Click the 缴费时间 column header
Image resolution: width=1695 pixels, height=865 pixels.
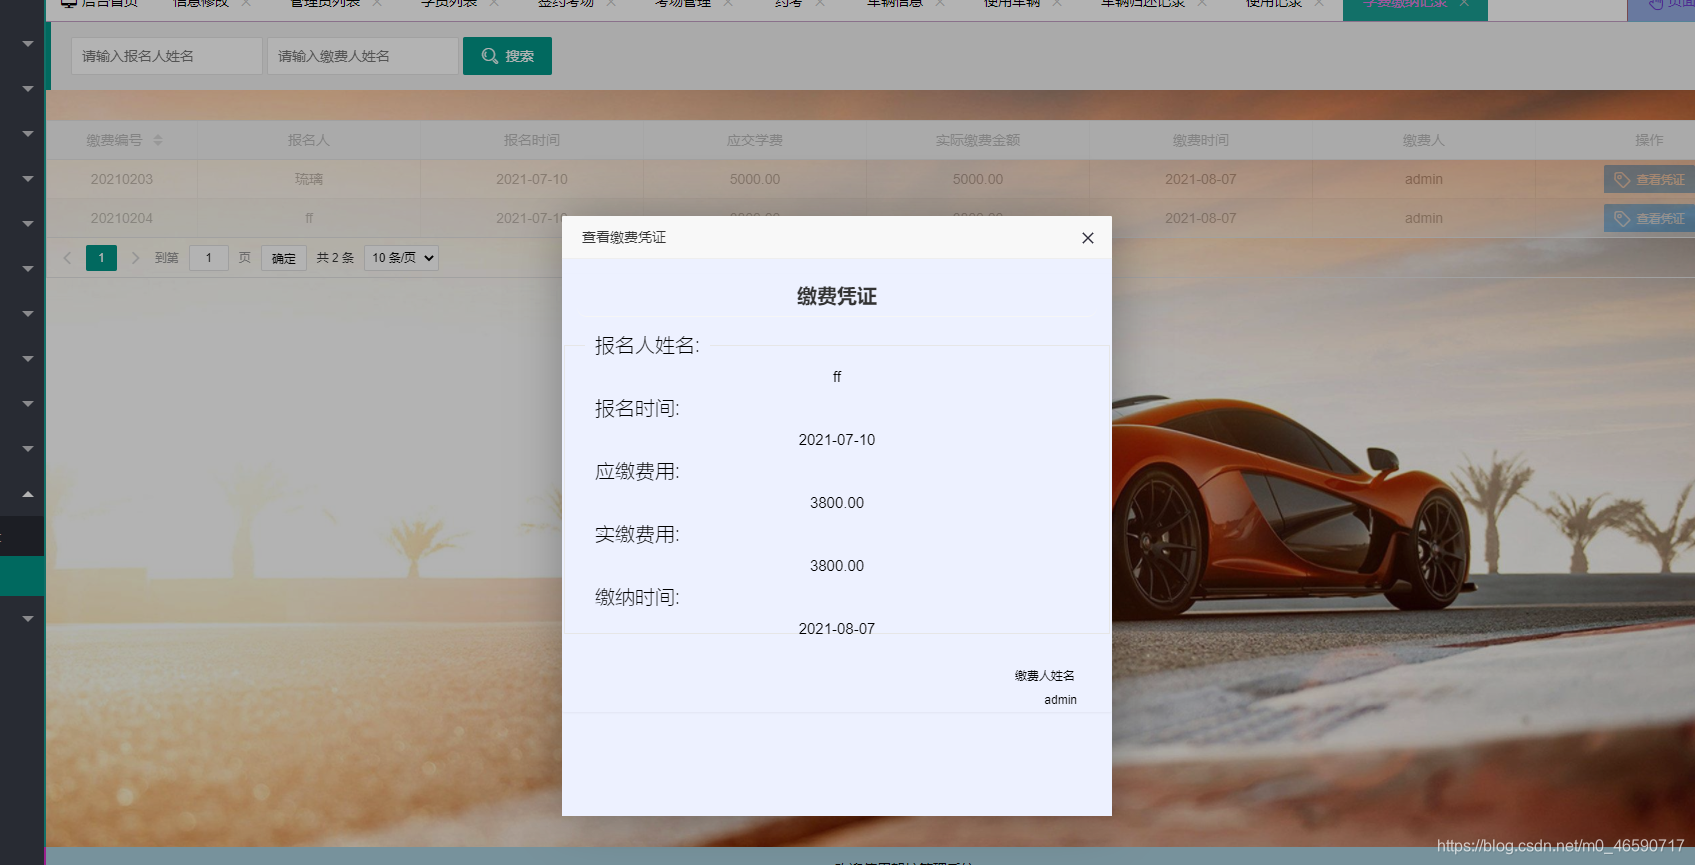[1201, 140]
